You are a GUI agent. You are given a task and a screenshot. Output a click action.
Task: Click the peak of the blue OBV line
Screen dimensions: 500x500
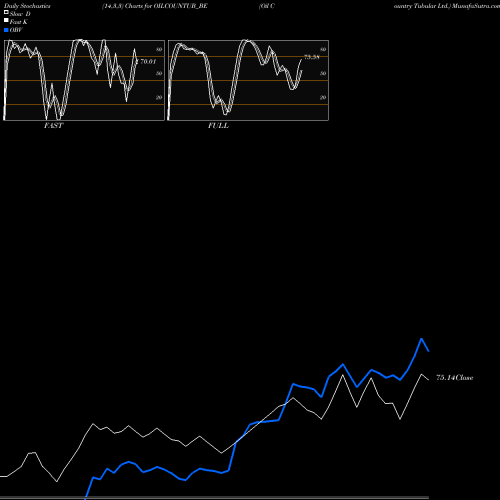click(422, 339)
